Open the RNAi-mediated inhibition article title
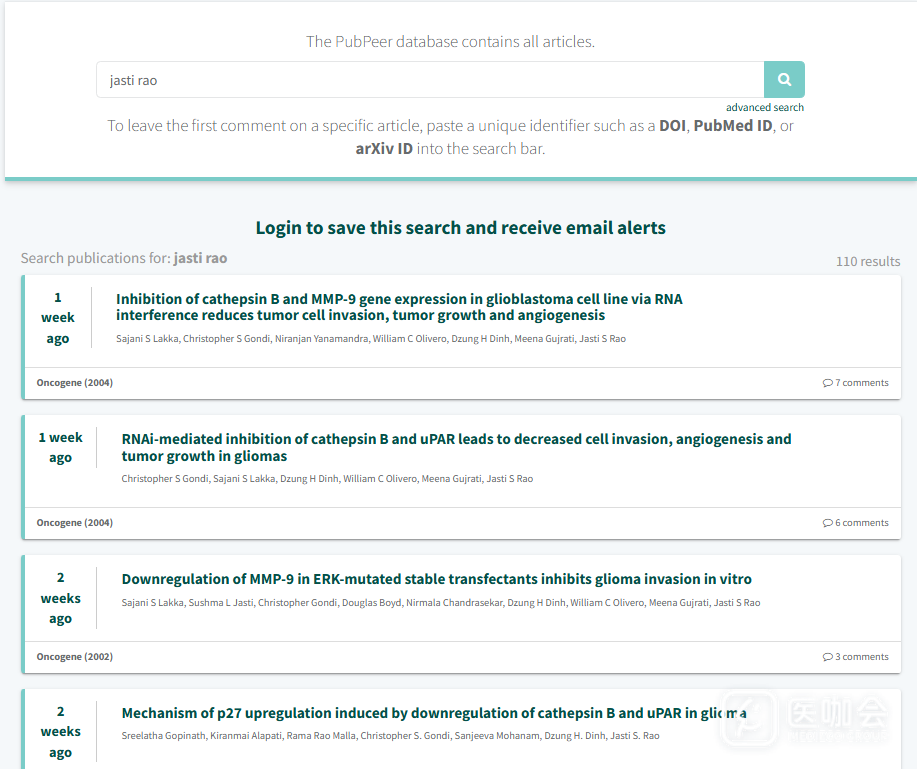The width and height of the screenshot is (917, 769). click(456, 447)
